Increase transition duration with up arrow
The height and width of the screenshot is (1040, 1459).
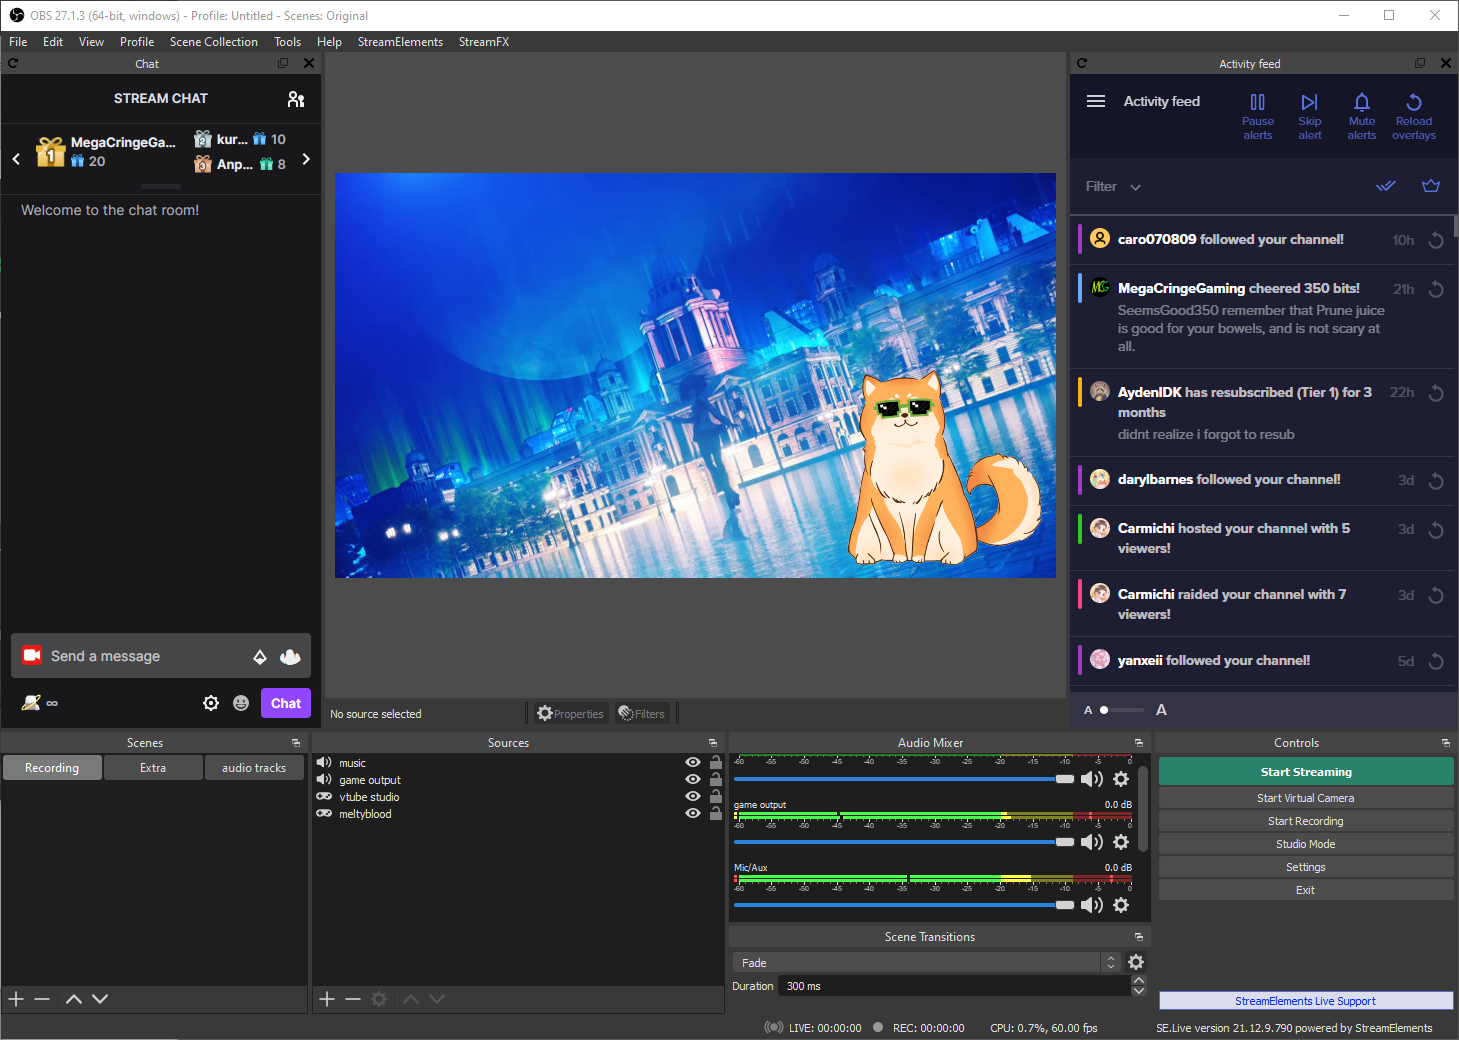(x=1139, y=981)
